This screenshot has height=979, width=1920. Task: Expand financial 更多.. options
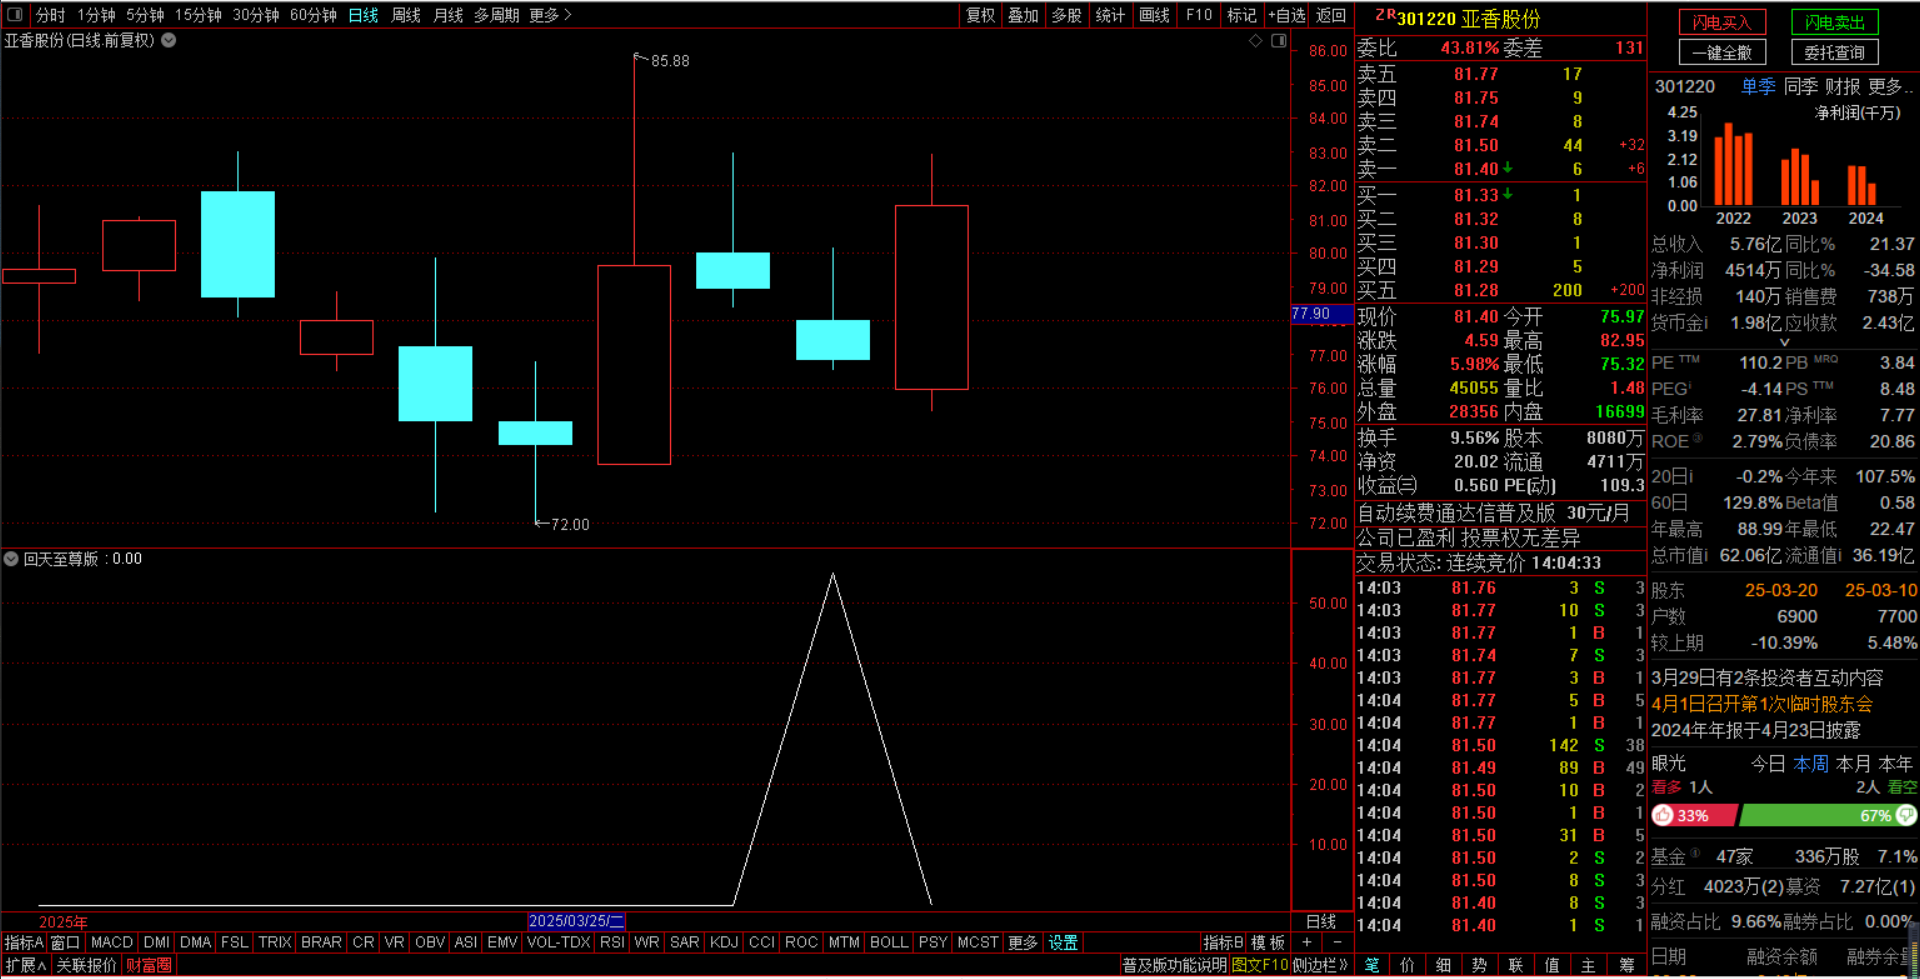(x=1890, y=87)
